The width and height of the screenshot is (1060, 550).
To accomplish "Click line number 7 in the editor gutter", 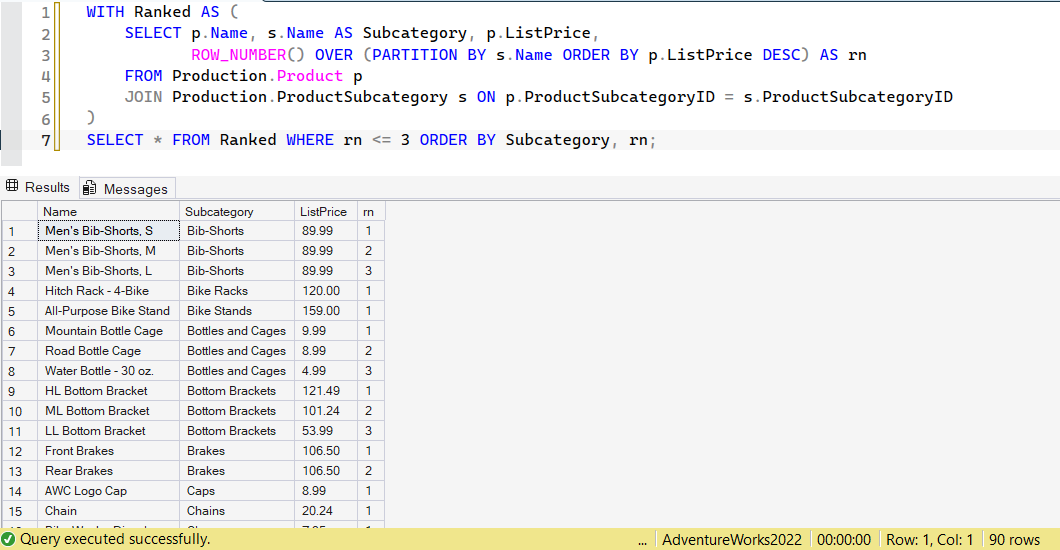I will tap(46, 141).
